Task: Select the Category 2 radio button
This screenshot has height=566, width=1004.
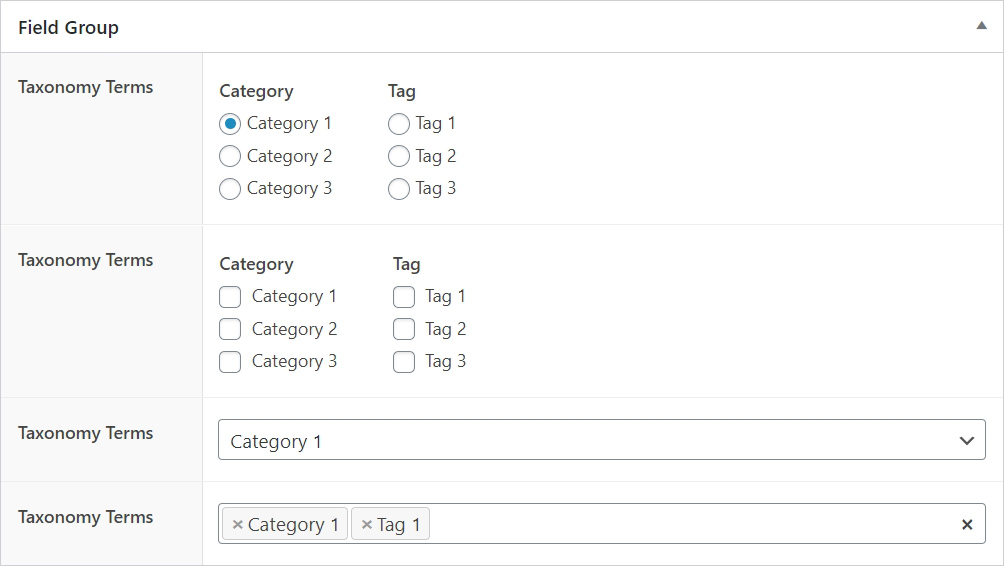Action: [x=230, y=156]
